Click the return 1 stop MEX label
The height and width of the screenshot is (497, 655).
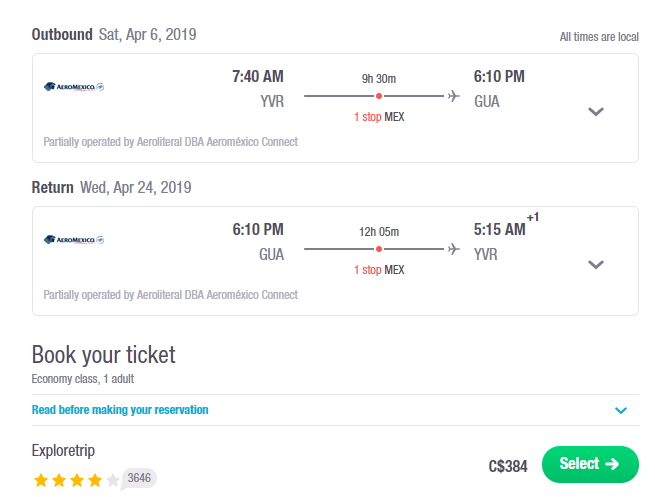coord(379,270)
